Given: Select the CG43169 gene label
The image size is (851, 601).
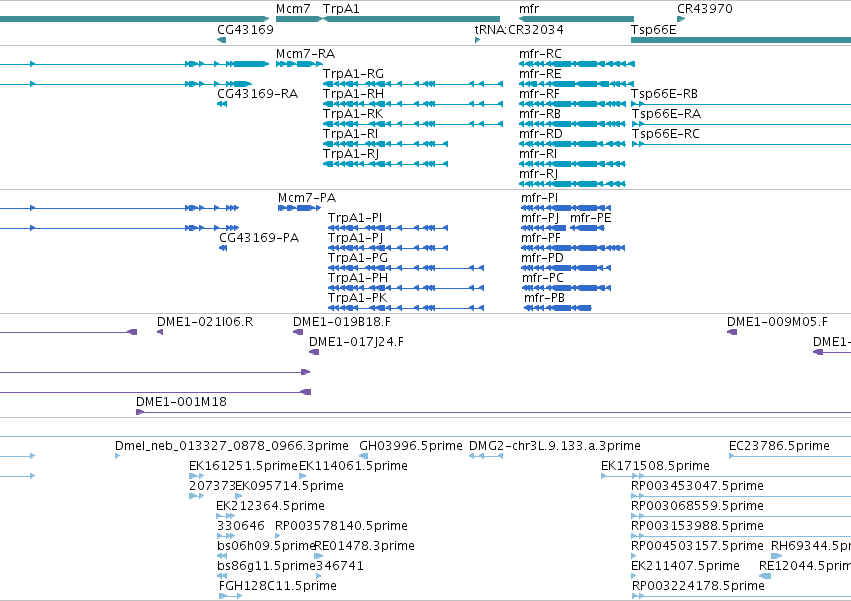Looking at the screenshot, I should point(245,29).
